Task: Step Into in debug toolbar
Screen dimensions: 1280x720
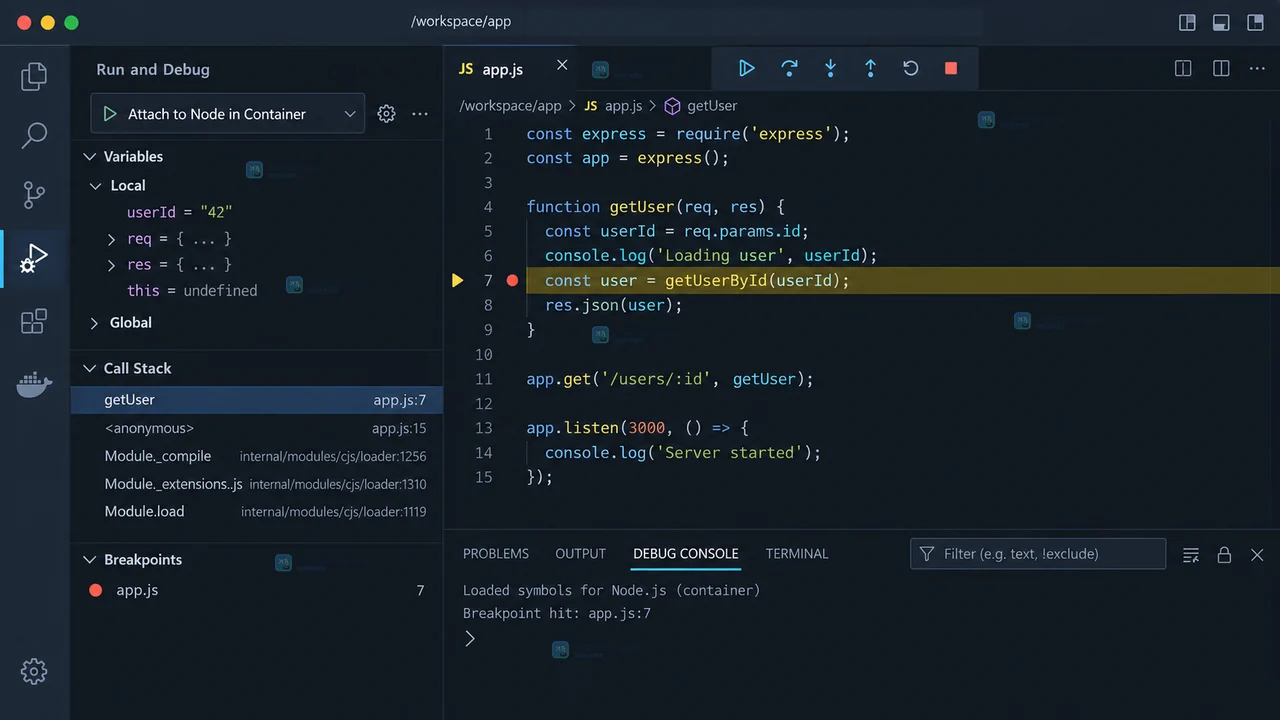Action: (x=830, y=68)
